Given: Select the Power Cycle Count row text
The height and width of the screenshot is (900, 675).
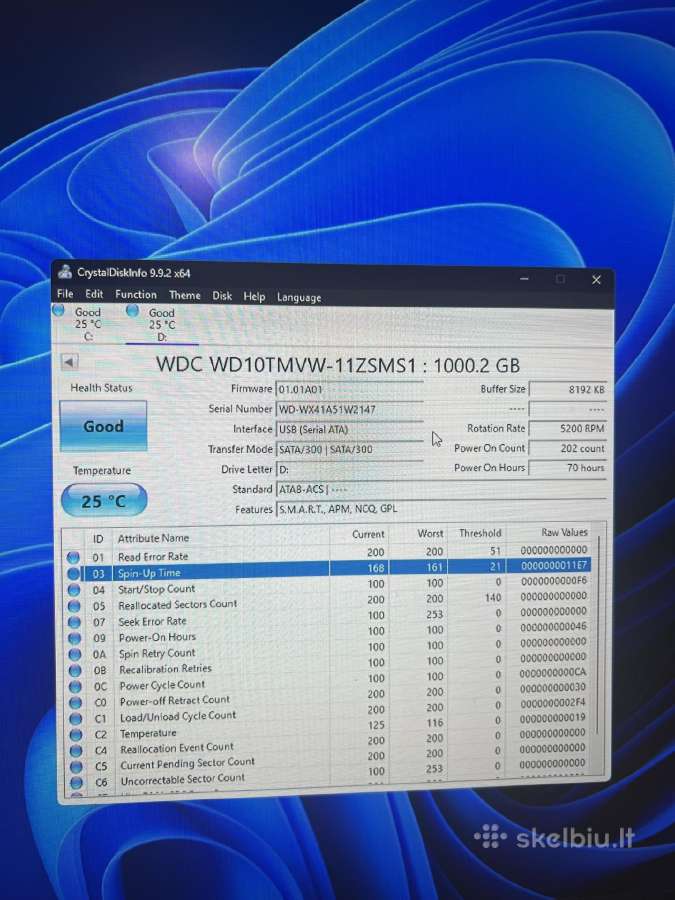Looking at the screenshot, I should 162,685.
